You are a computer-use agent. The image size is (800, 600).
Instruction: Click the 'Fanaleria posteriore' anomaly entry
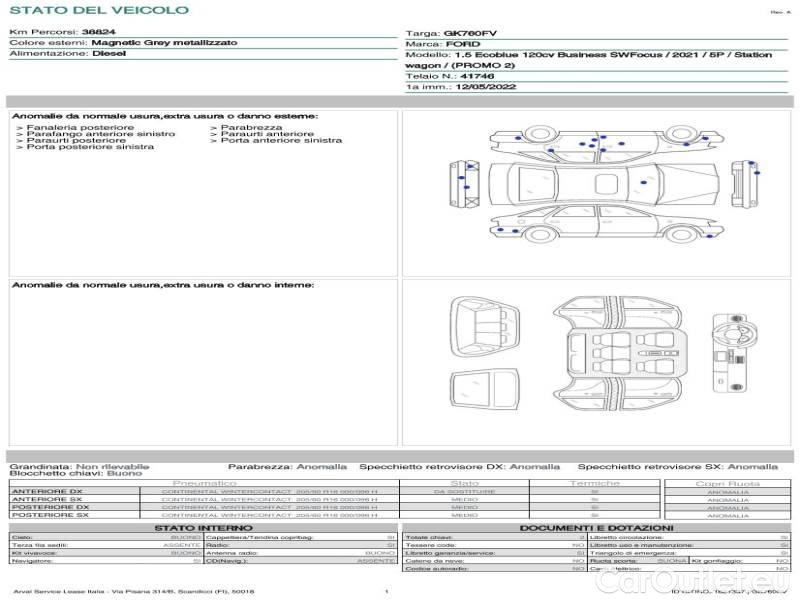pyautogui.click(x=80, y=127)
